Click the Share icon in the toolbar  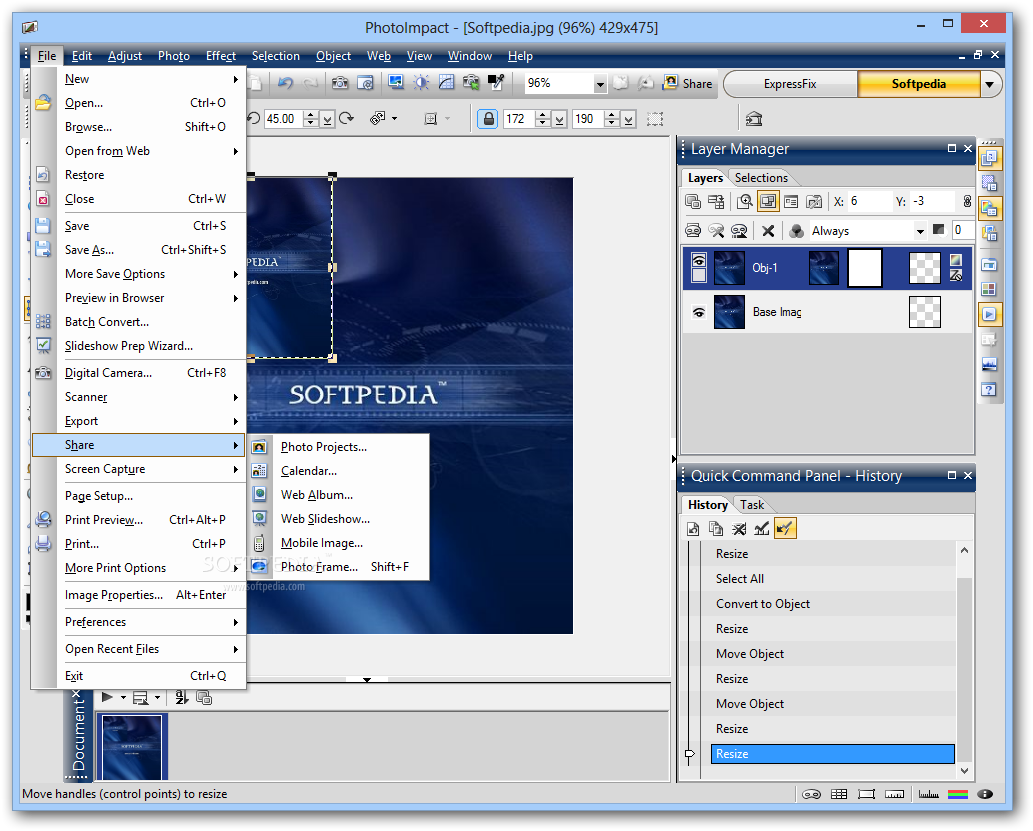click(x=688, y=83)
